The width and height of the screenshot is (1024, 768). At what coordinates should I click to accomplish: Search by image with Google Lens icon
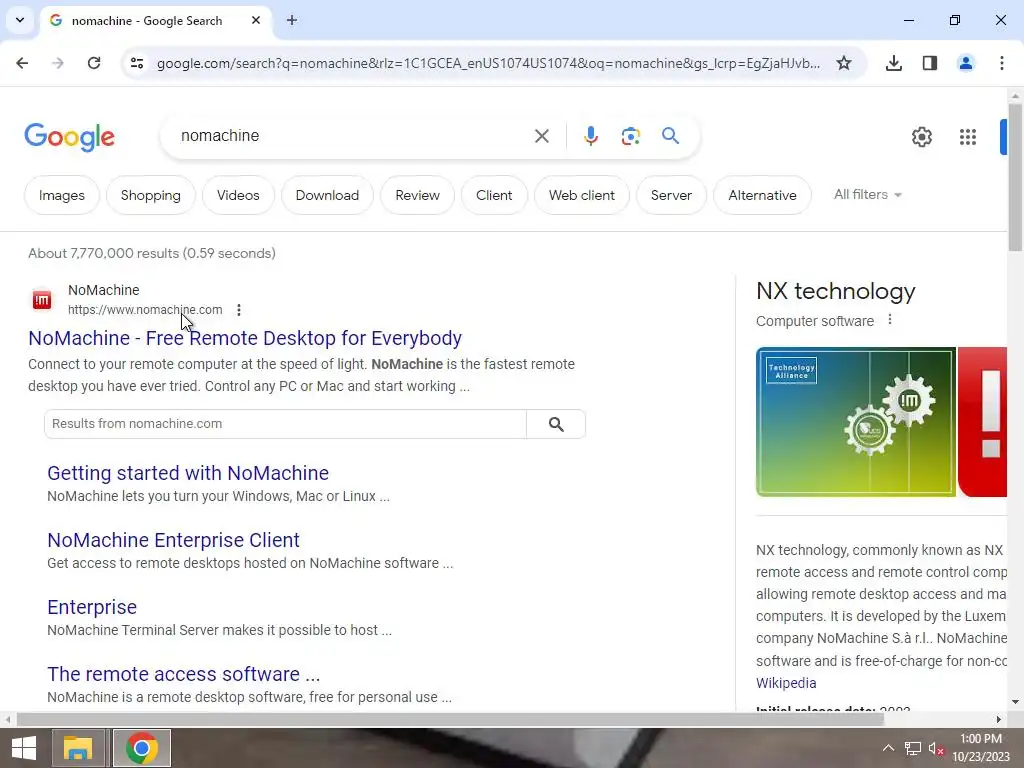tap(630, 136)
